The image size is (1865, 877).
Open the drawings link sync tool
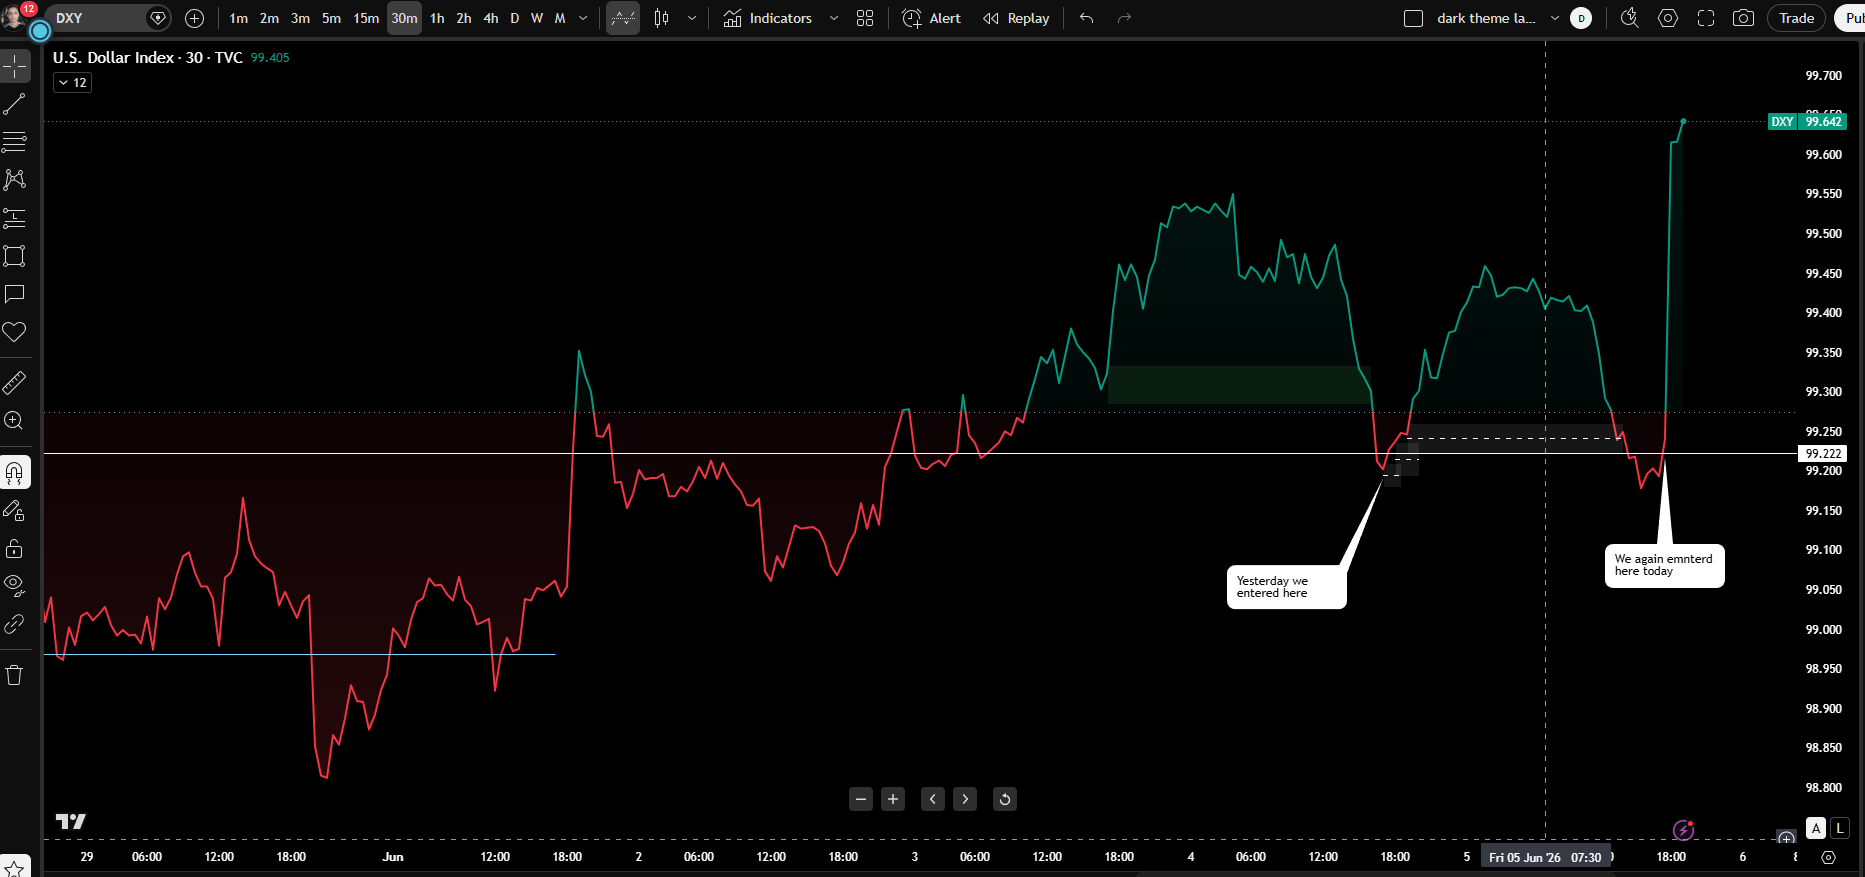point(15,624)
